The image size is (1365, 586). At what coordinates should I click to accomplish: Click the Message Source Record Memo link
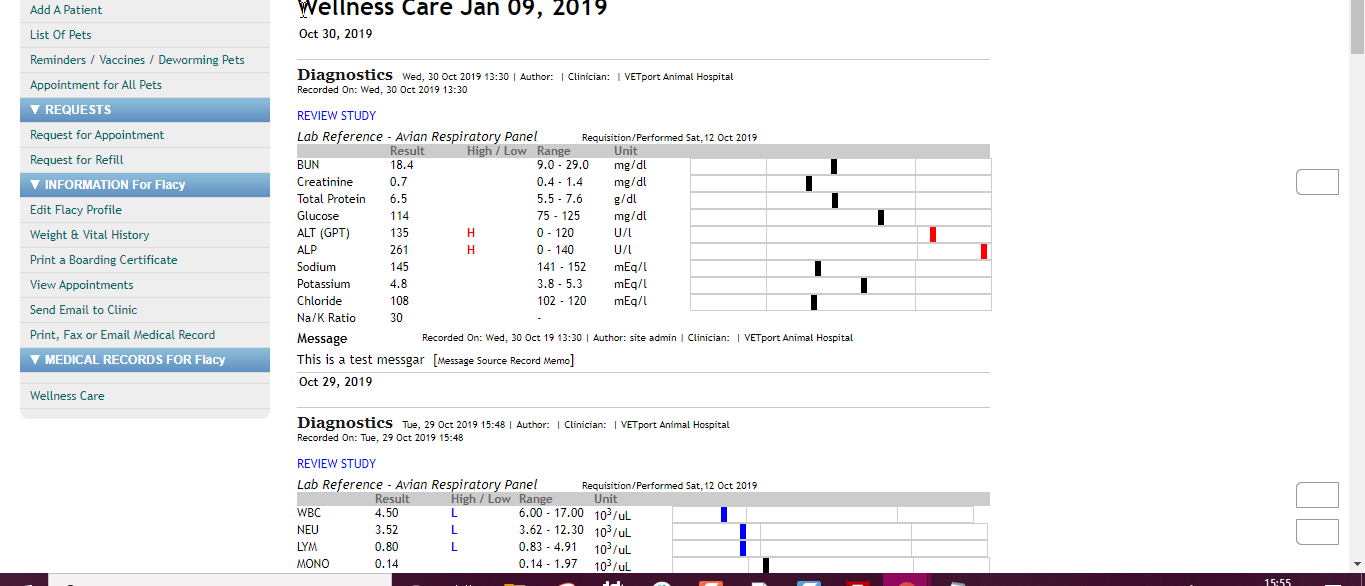point(504,361)
